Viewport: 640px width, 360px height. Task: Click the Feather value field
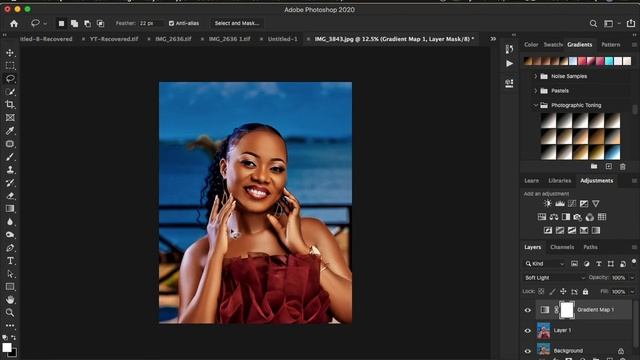tap(150, 24)
